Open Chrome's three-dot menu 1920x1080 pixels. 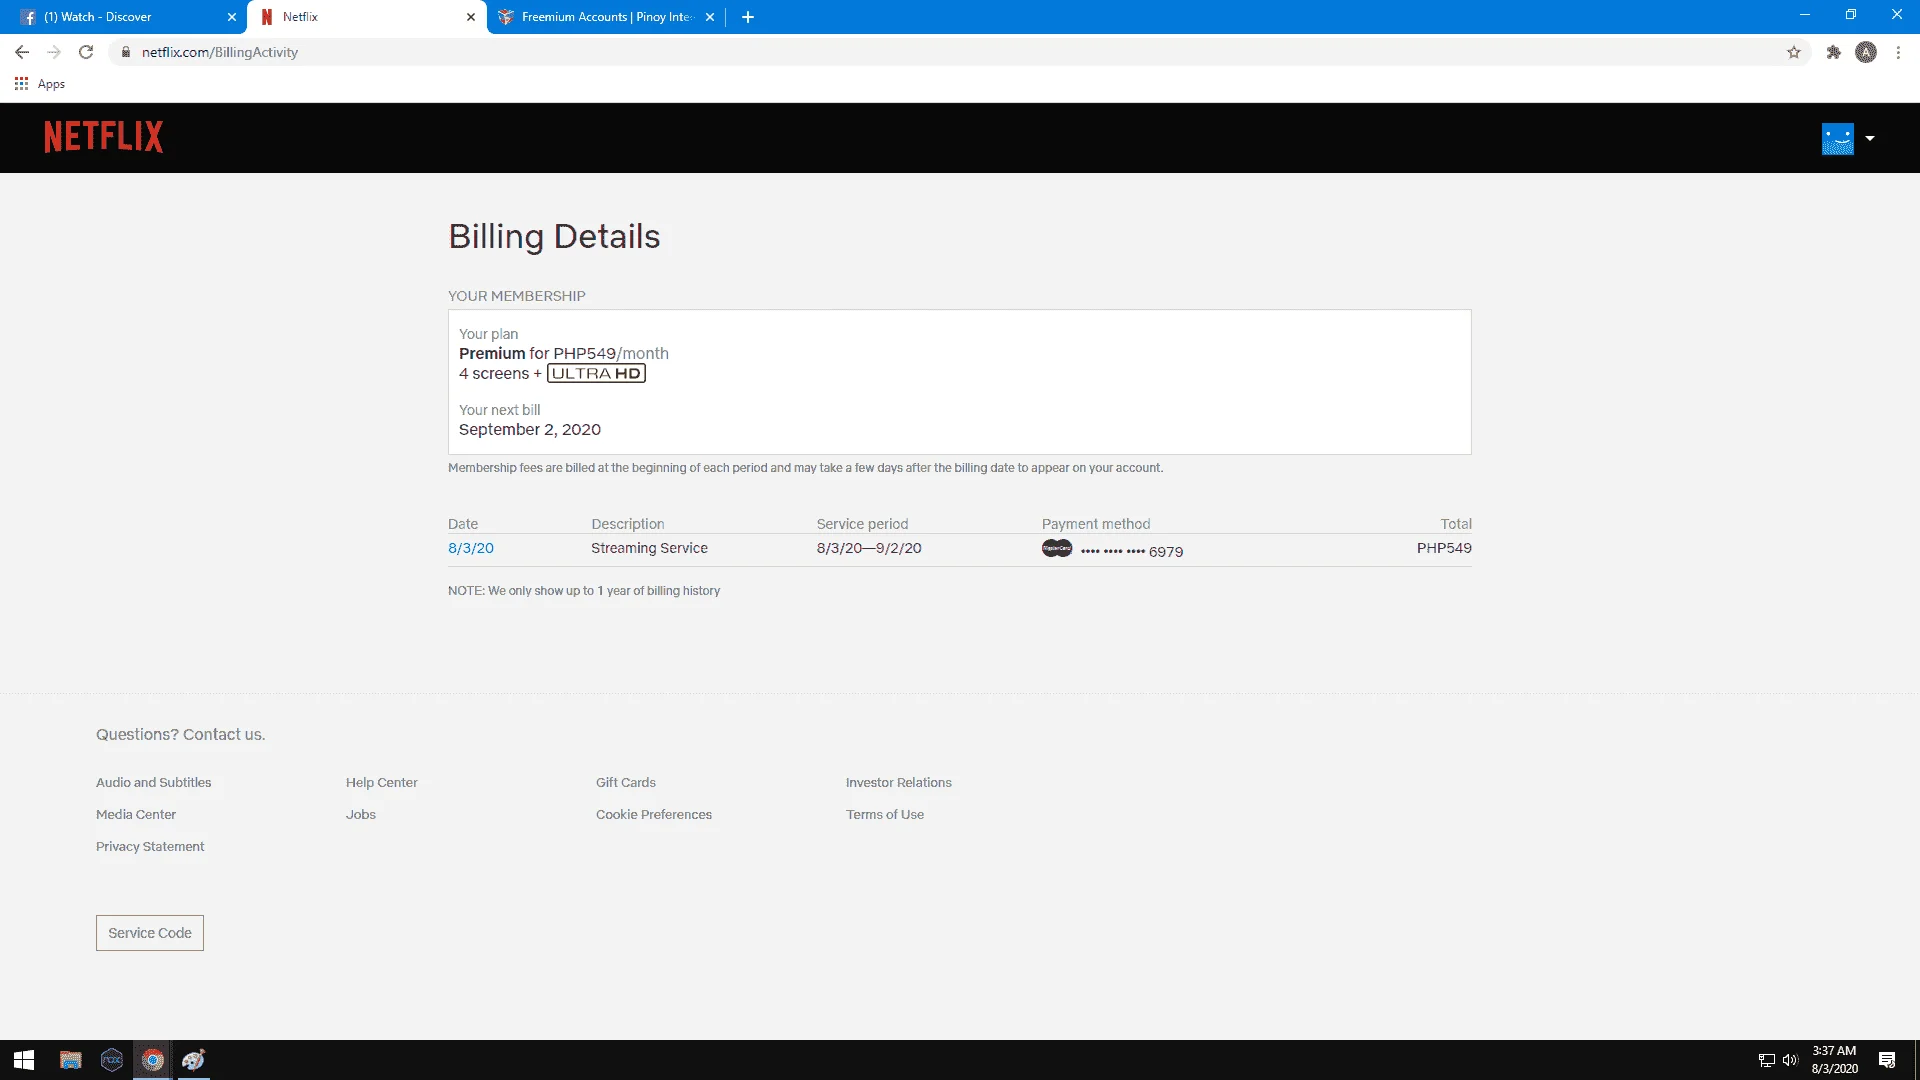coord(1898,52)
